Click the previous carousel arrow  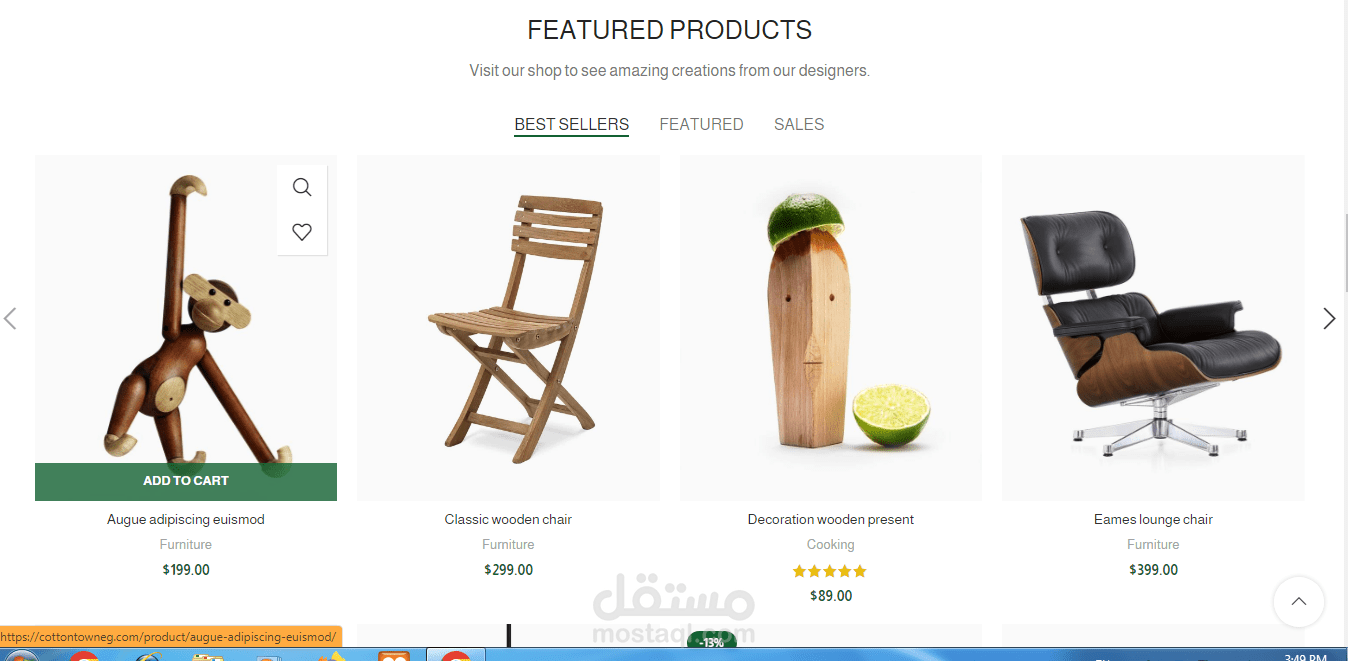10,318
